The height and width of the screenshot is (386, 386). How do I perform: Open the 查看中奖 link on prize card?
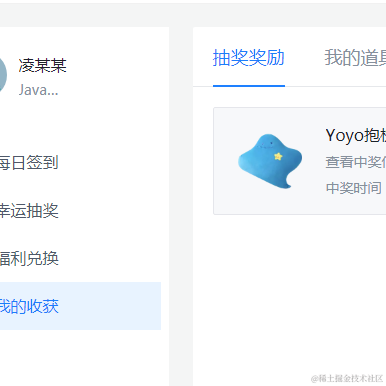(356, 162)
